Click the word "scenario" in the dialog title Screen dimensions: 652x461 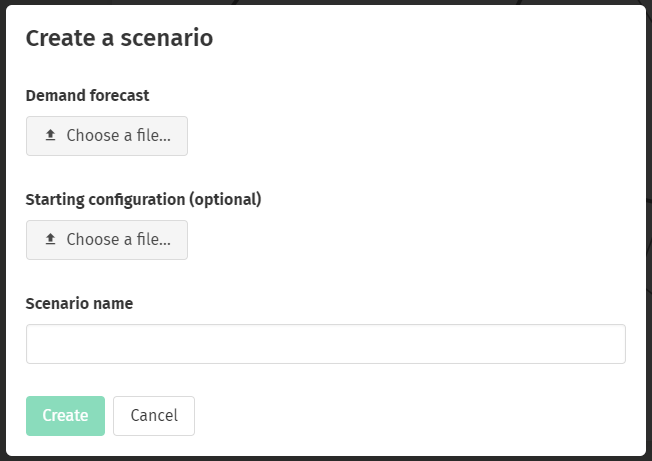[167, 38]
